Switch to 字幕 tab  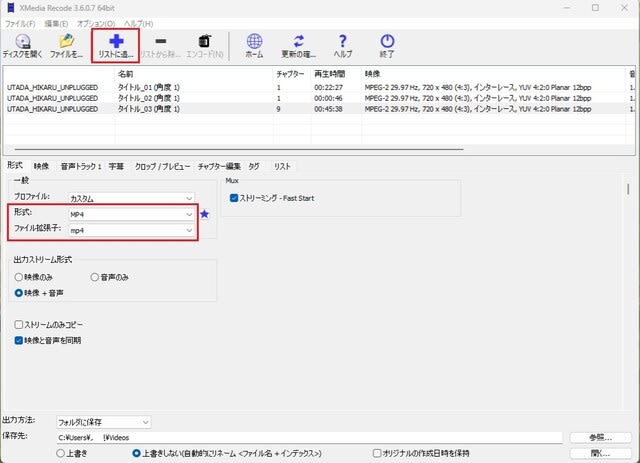tap(116, 166)
